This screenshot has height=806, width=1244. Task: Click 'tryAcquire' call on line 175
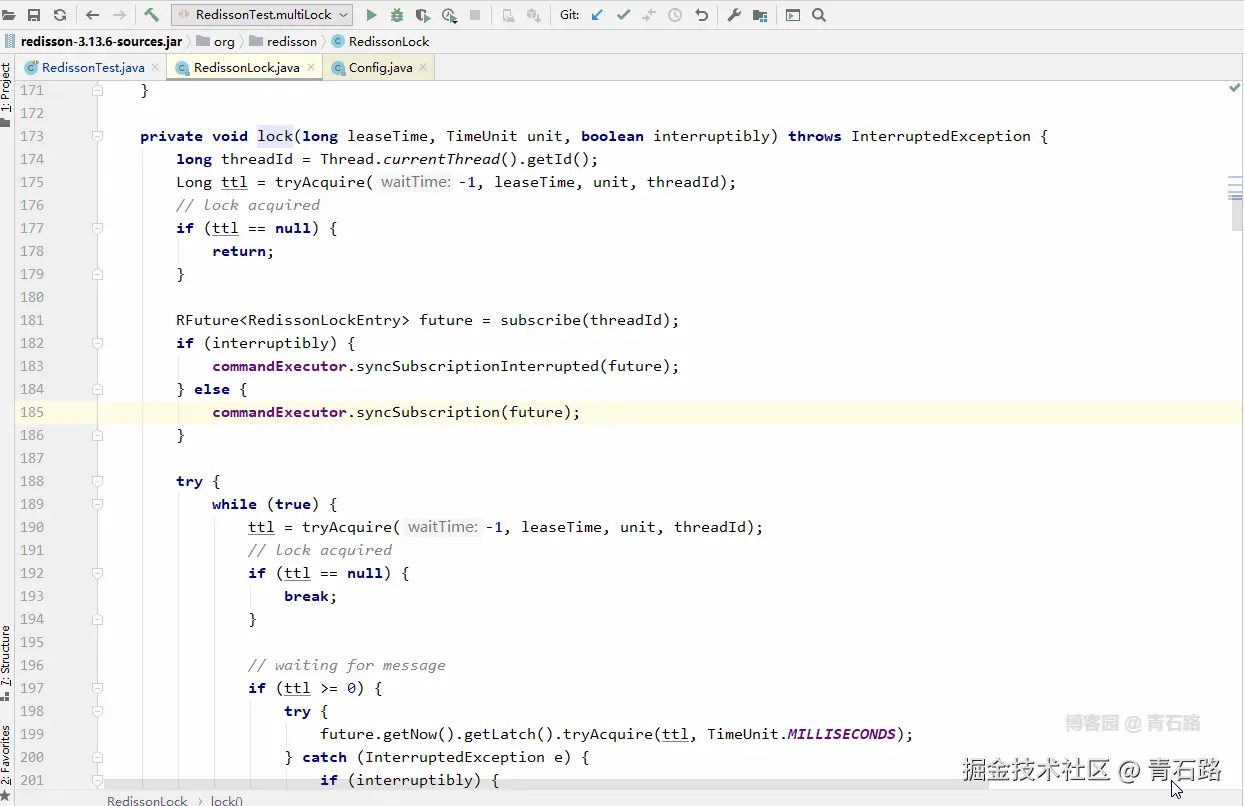coord(320,182)
